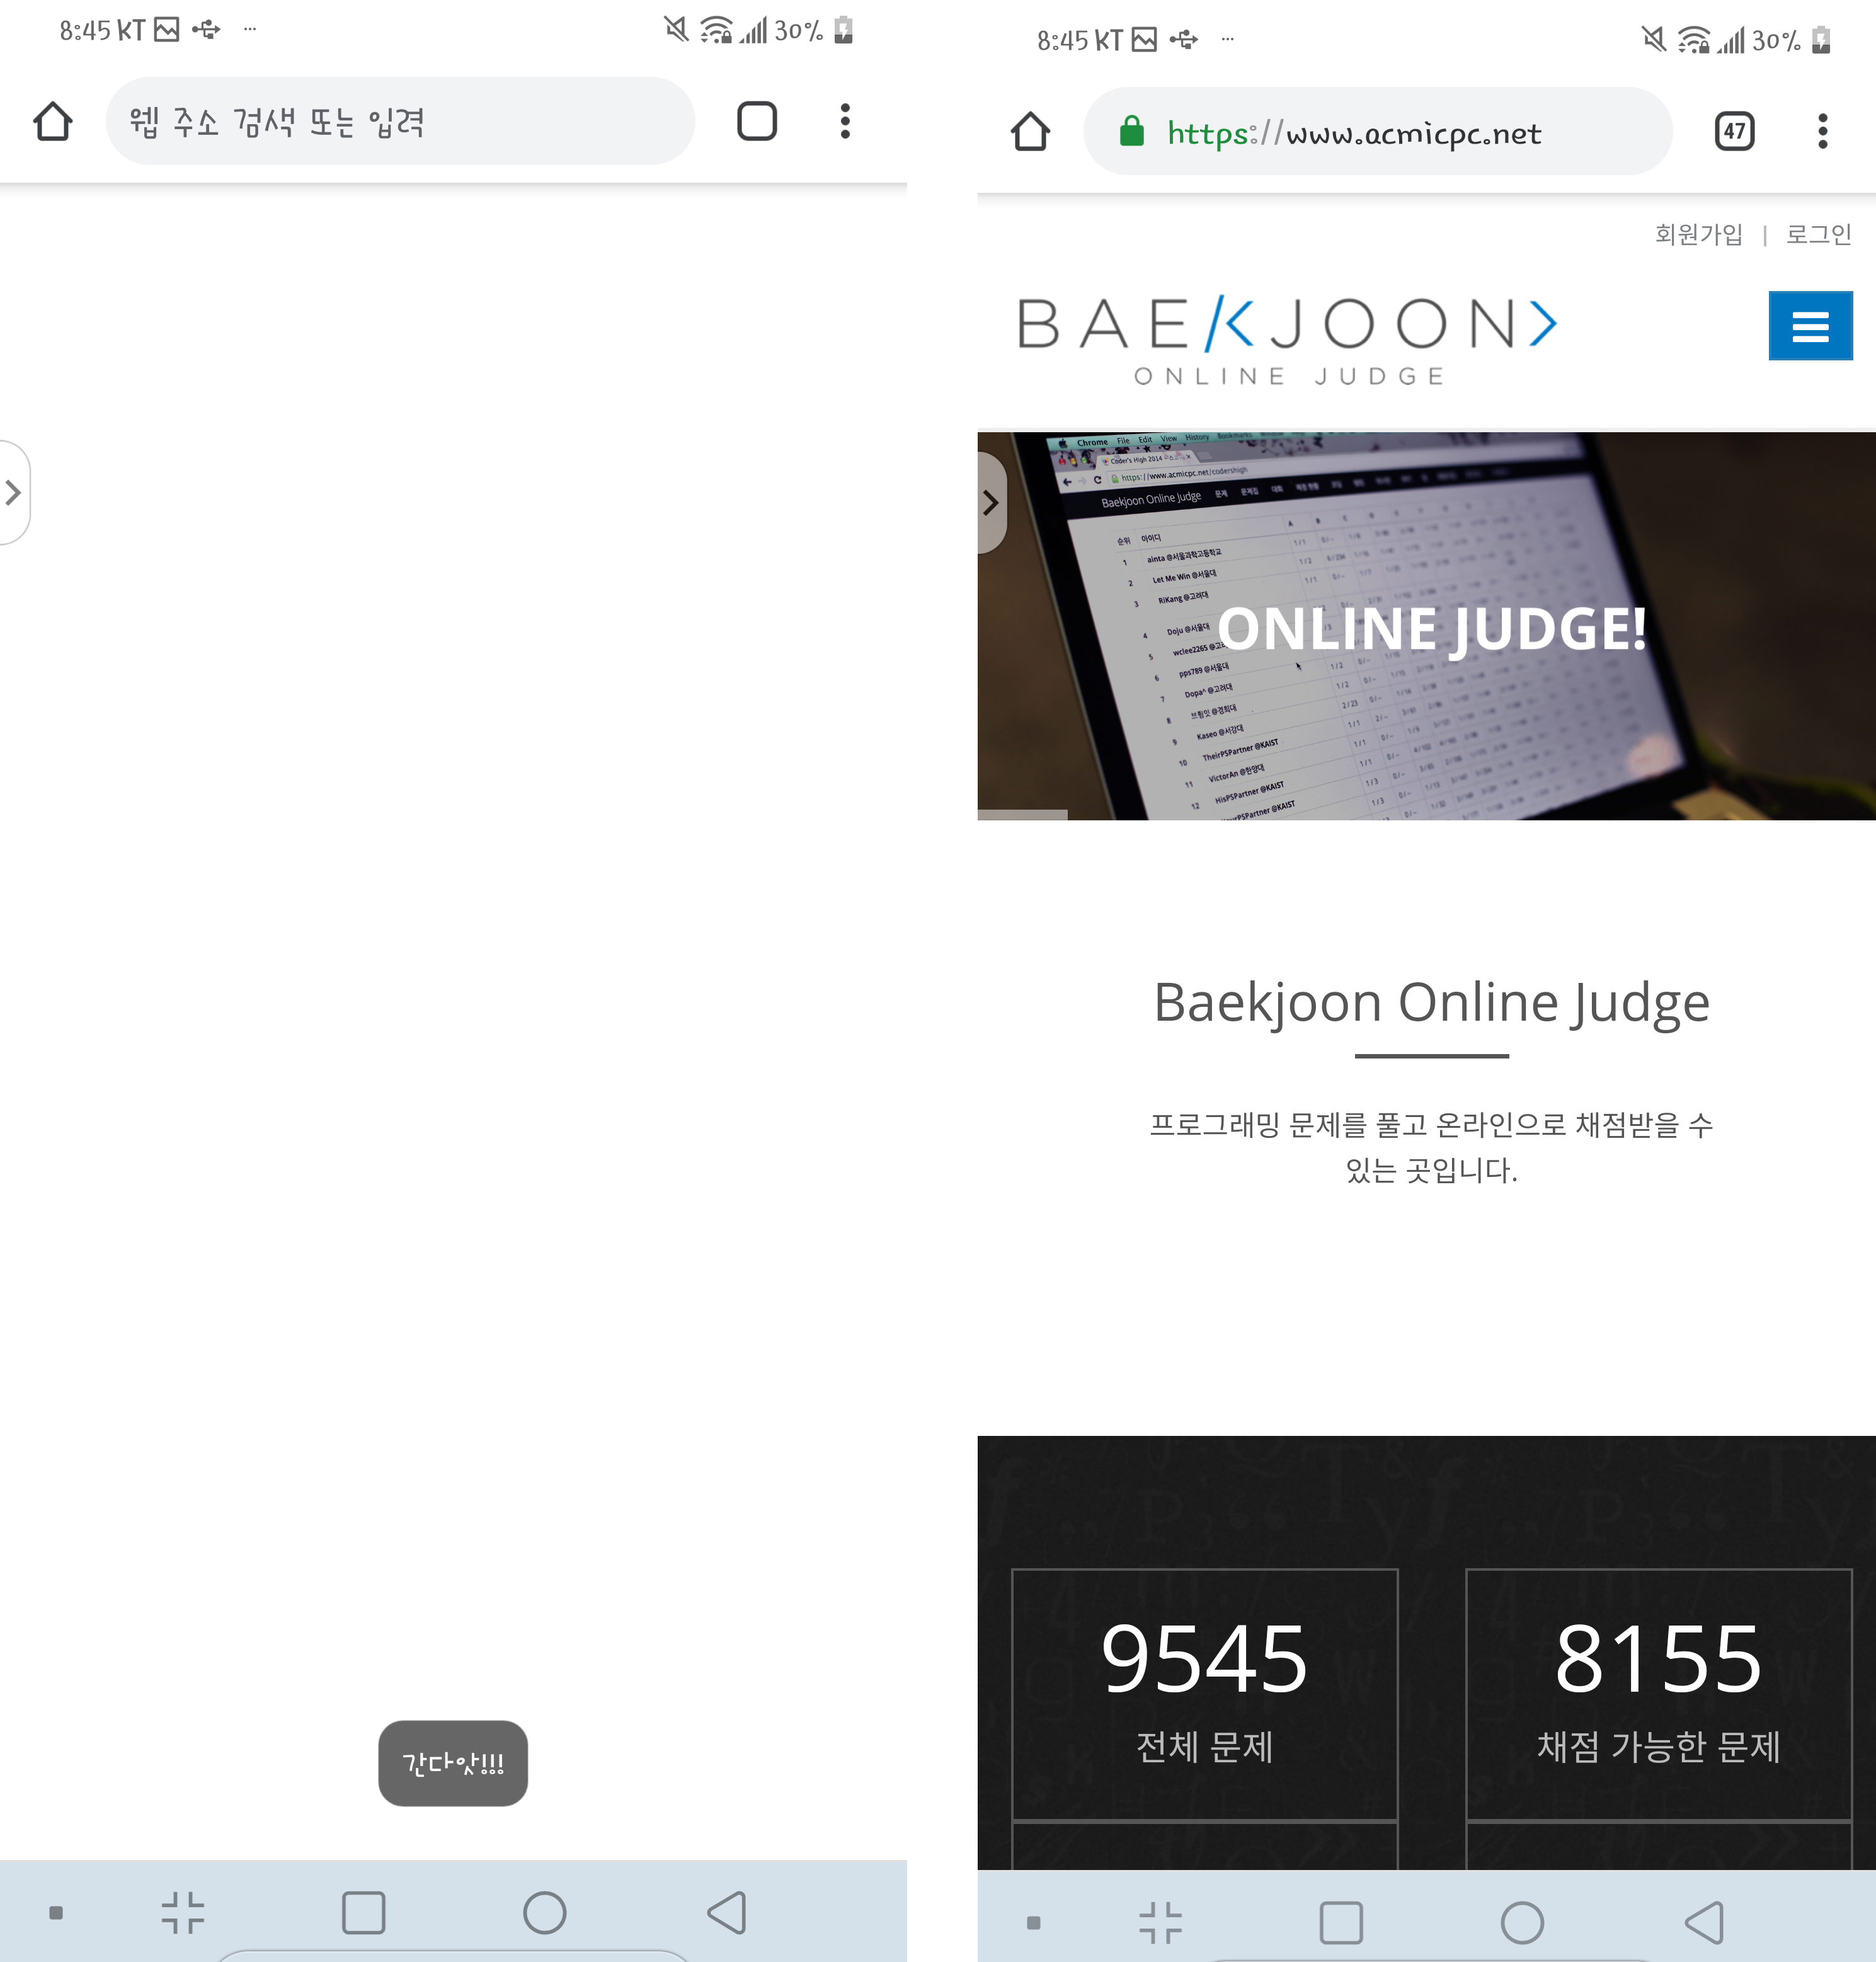Viewport: 1876px width, 1962px height.
Task: Click the 로그인 login link
Action: click(1818, 235)
